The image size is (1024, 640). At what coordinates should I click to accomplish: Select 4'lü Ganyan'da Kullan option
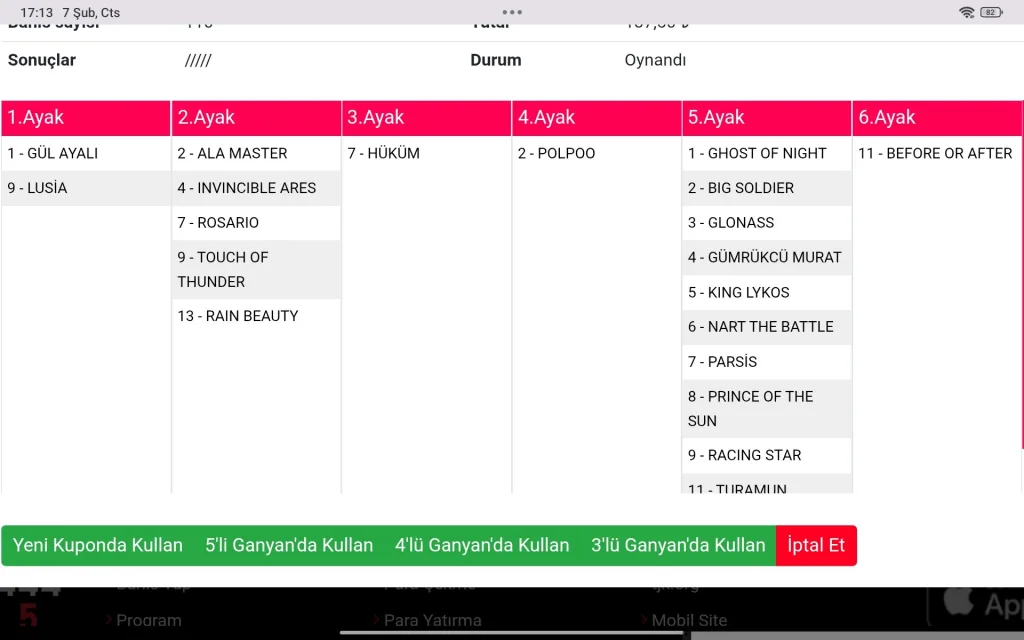[482, 545]
